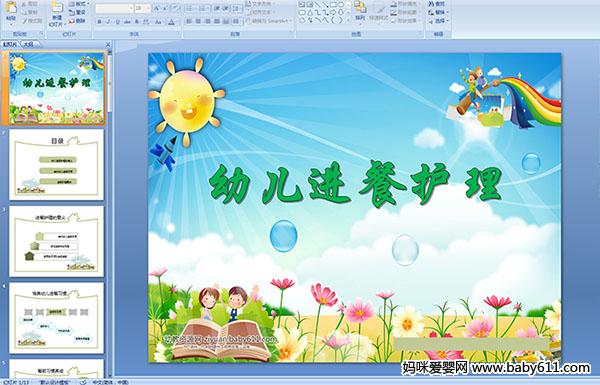Click the Find binoculars icon
600x385 pixels.
[437, 3]
